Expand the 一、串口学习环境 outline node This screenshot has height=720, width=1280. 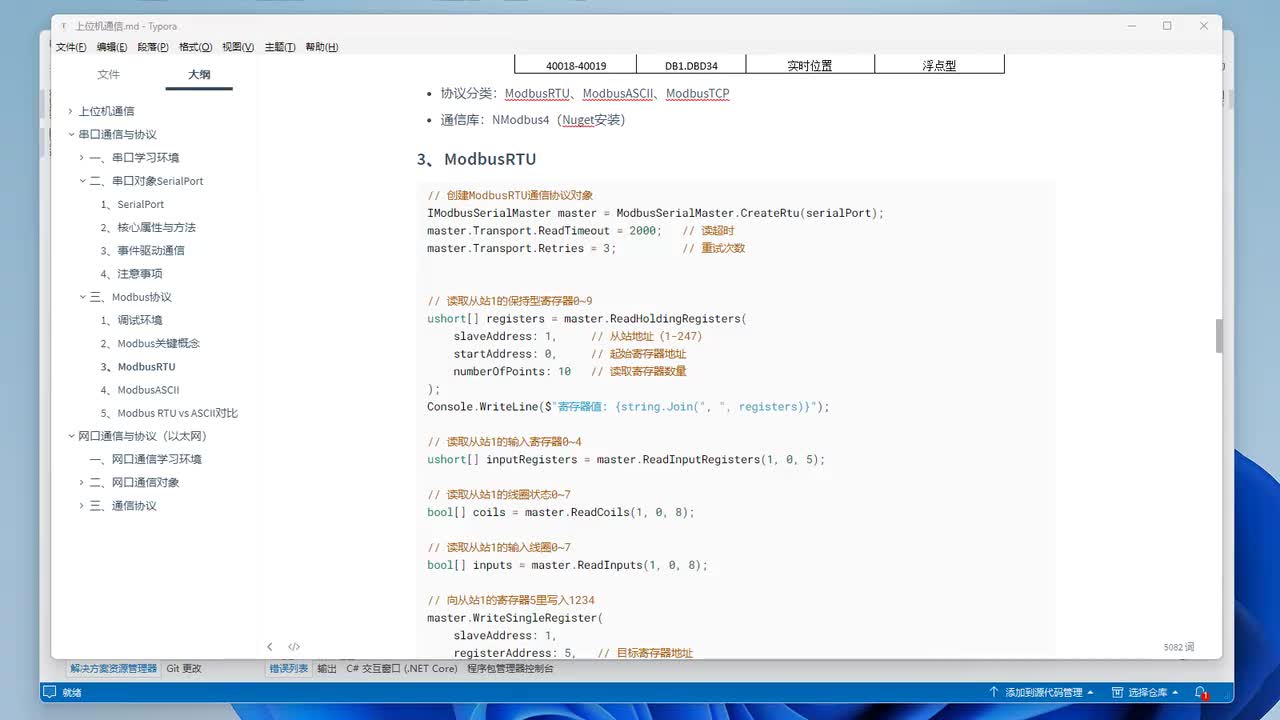(82, 158)
